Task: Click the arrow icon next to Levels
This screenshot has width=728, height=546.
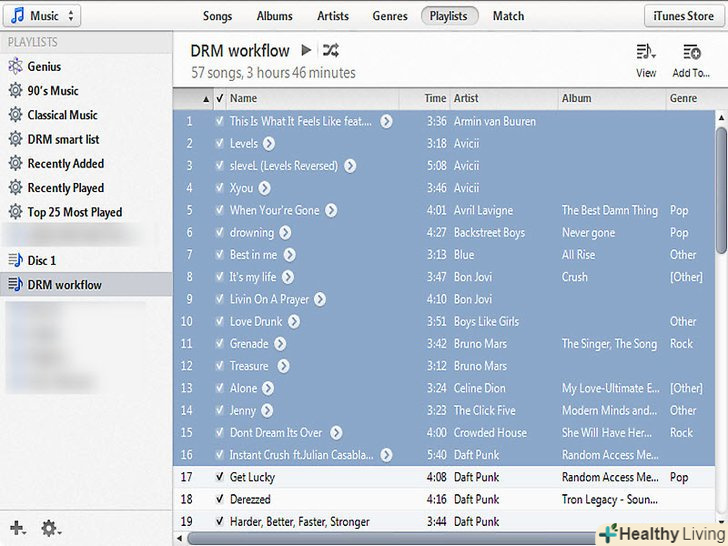Action: 269,144
